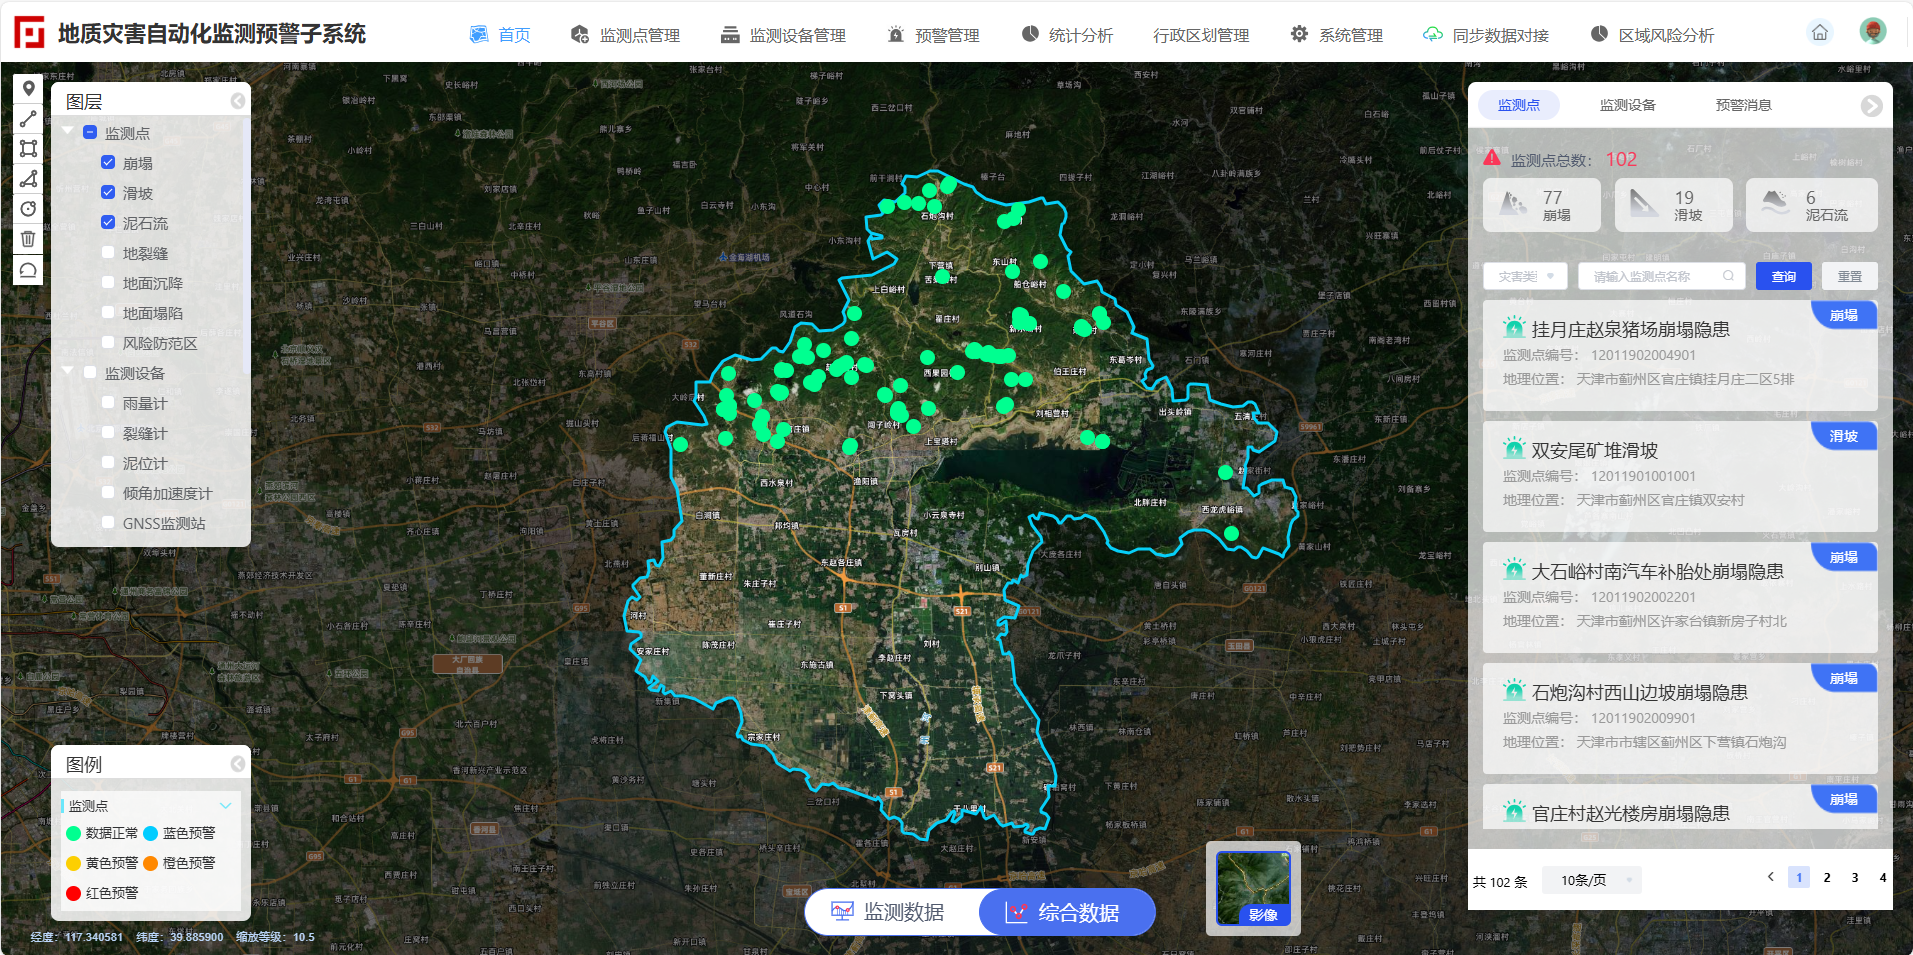Open the 10条/页 page size dropdown
This screenshot has height=955, width=1913.
(1591, 880)
